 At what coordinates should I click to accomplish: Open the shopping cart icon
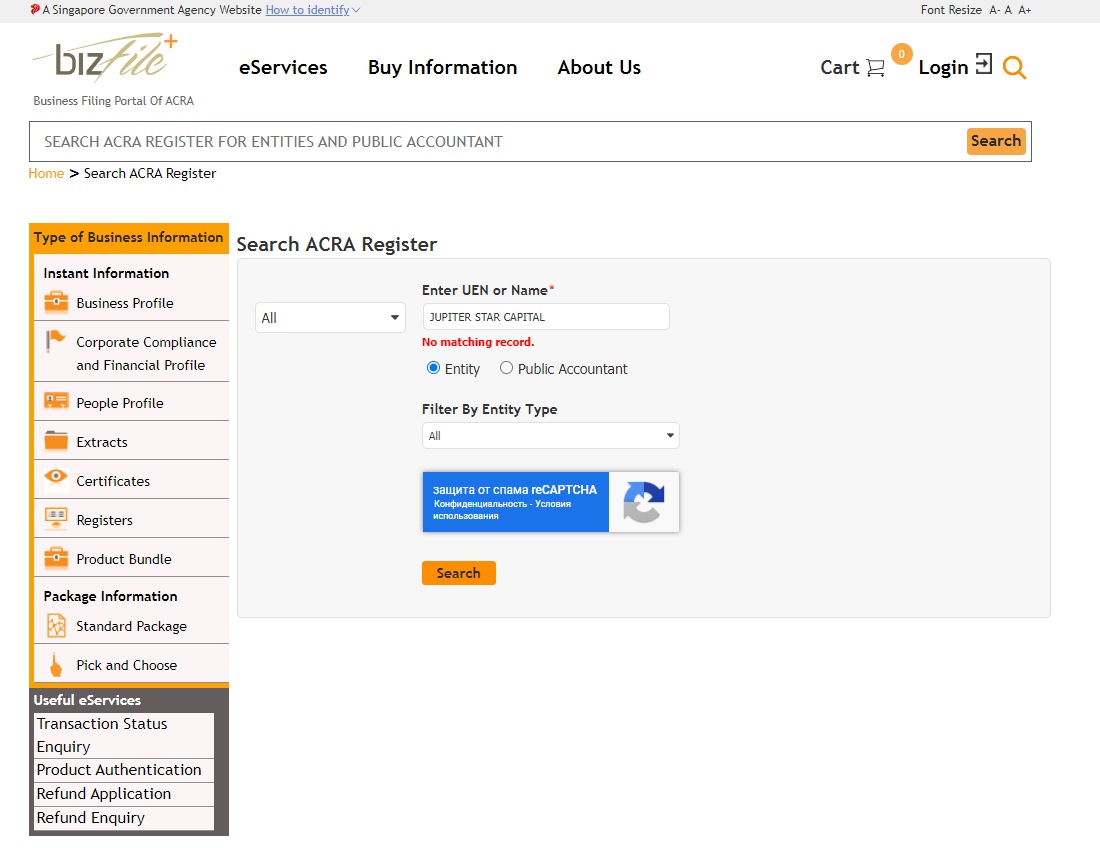pyautogui.click(x=875, y=68)
